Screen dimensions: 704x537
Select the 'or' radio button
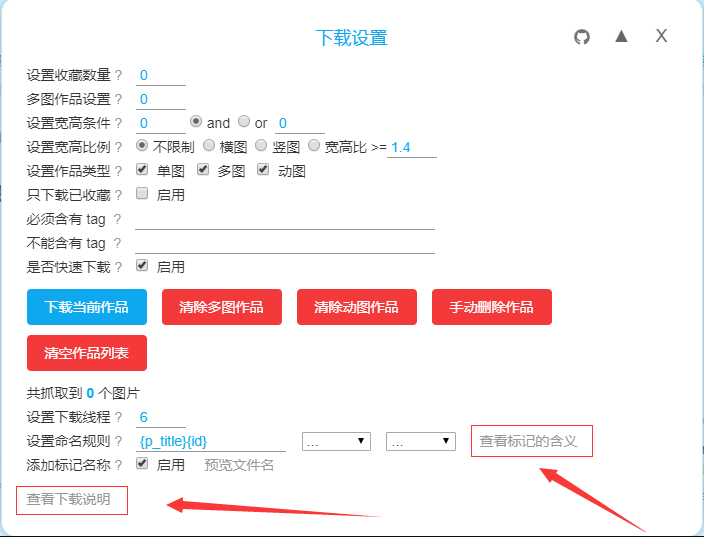[244, 121]
